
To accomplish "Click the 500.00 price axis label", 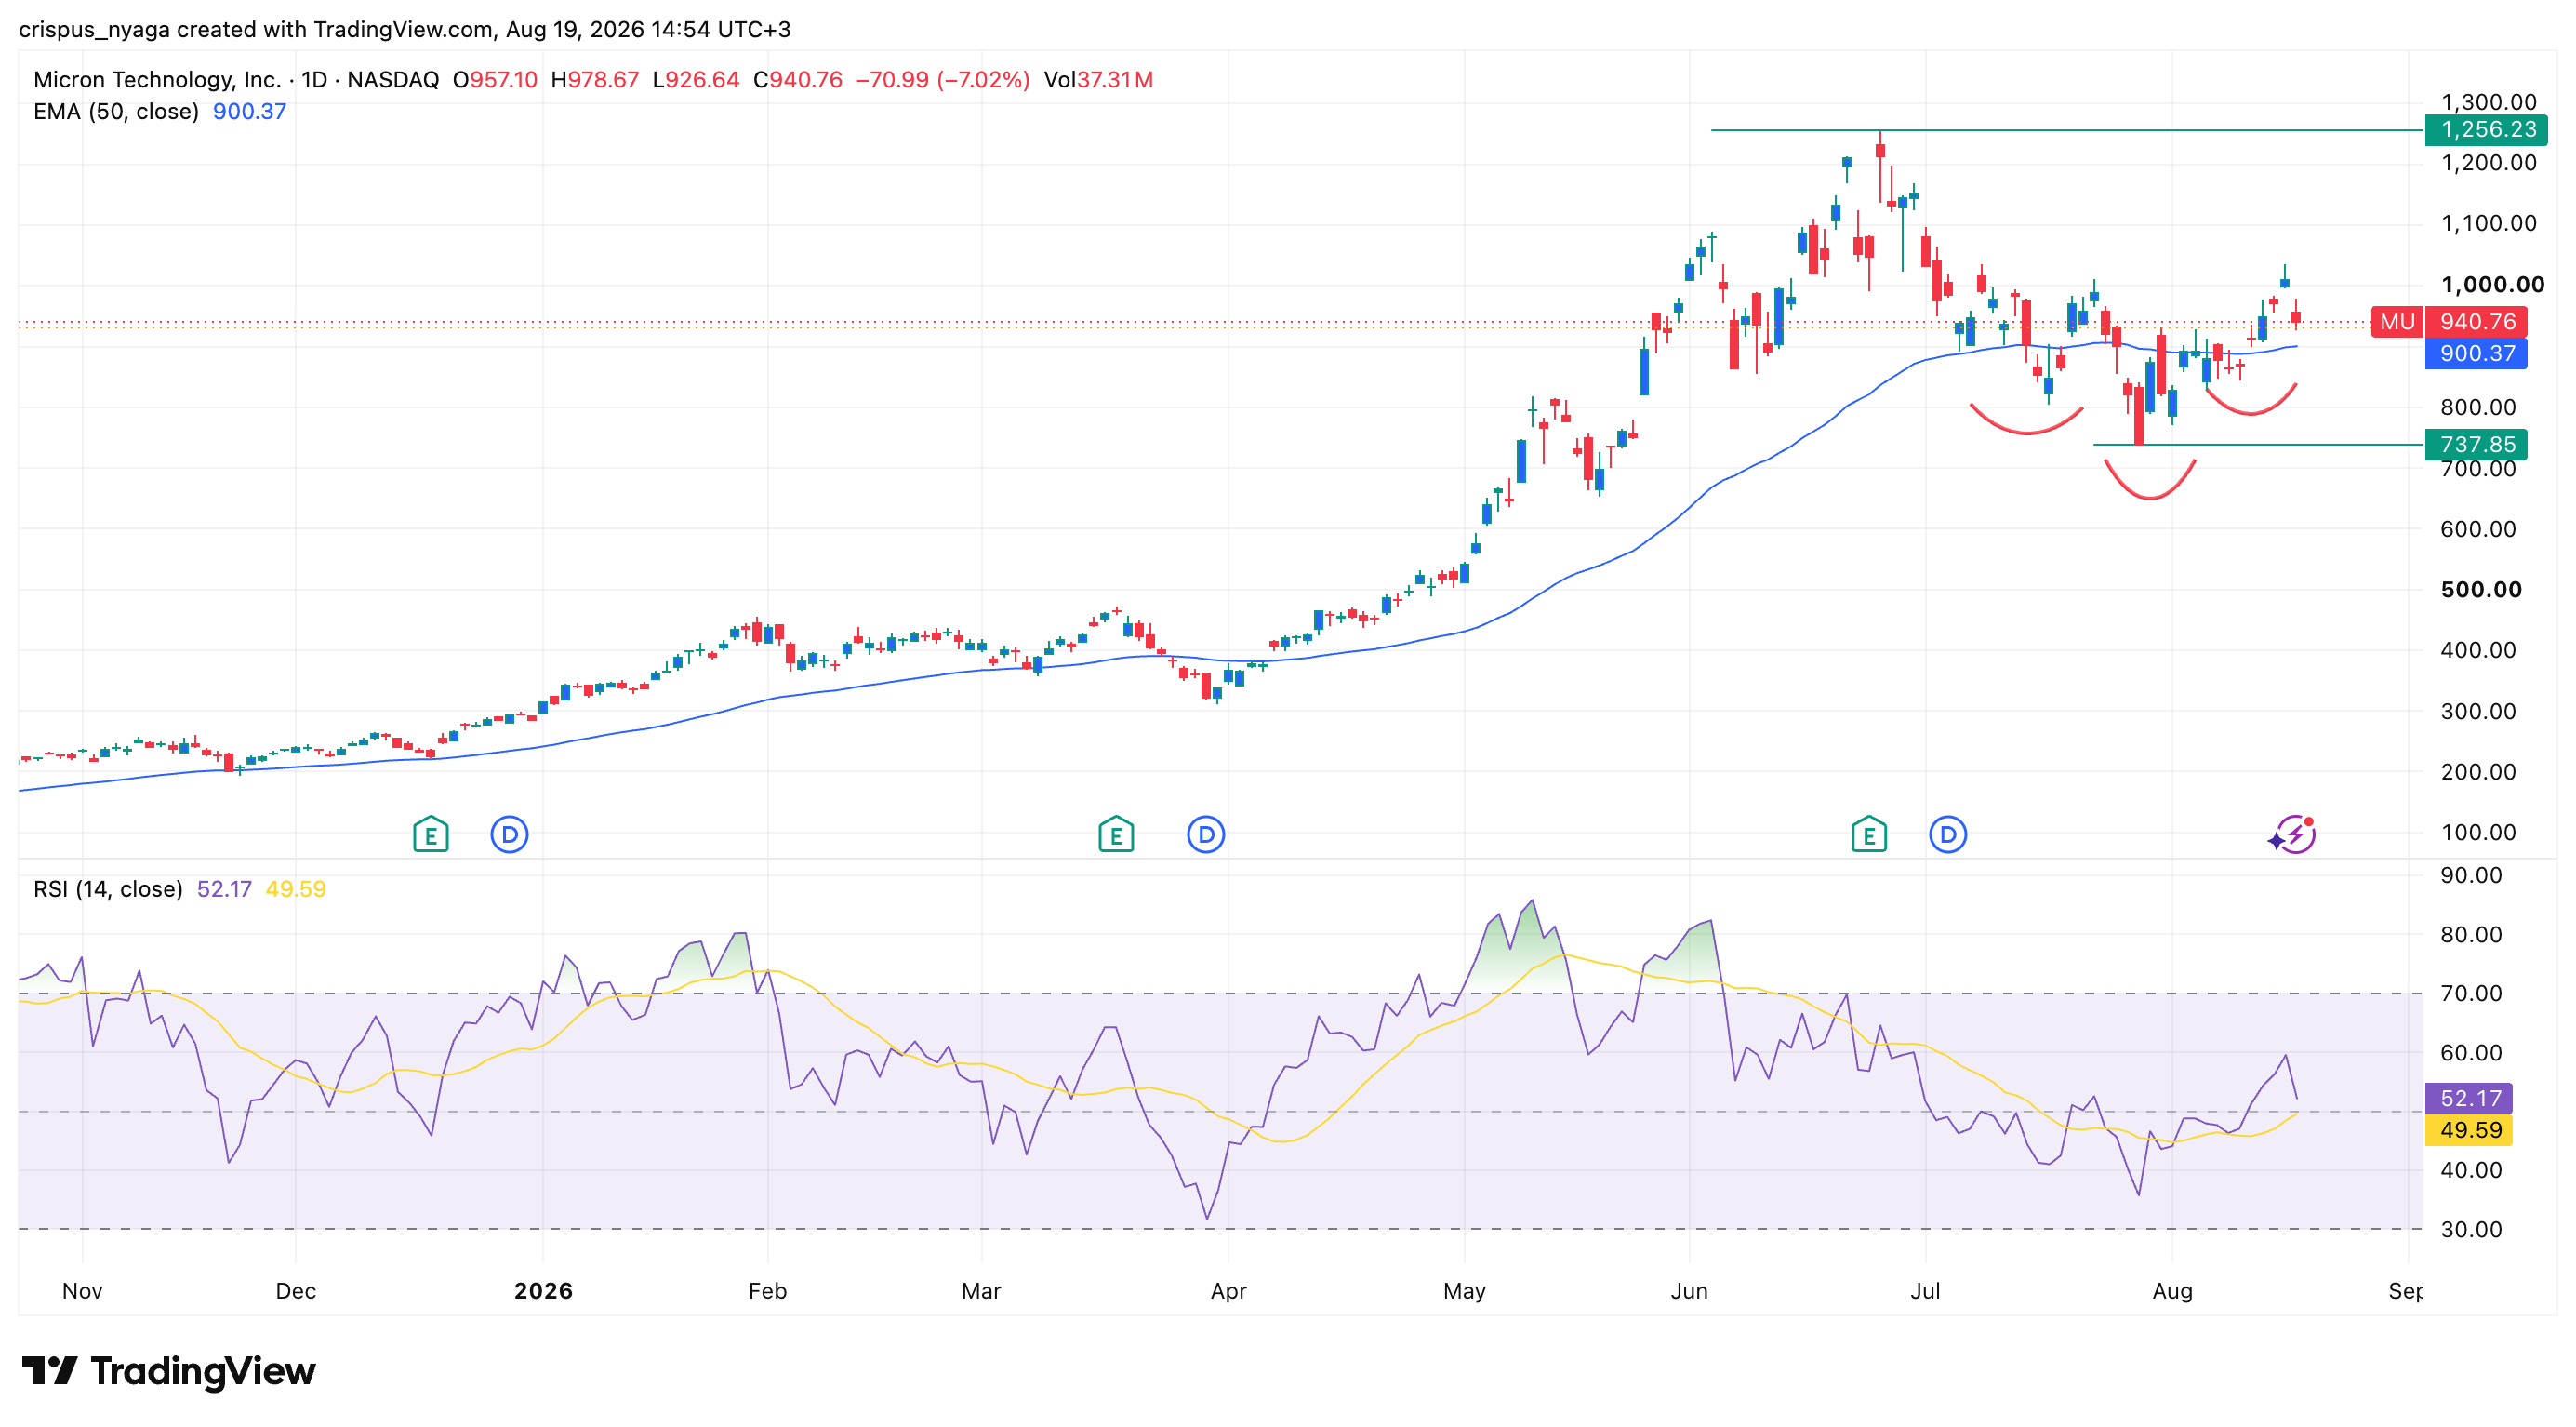I will tap(2481, 590).
